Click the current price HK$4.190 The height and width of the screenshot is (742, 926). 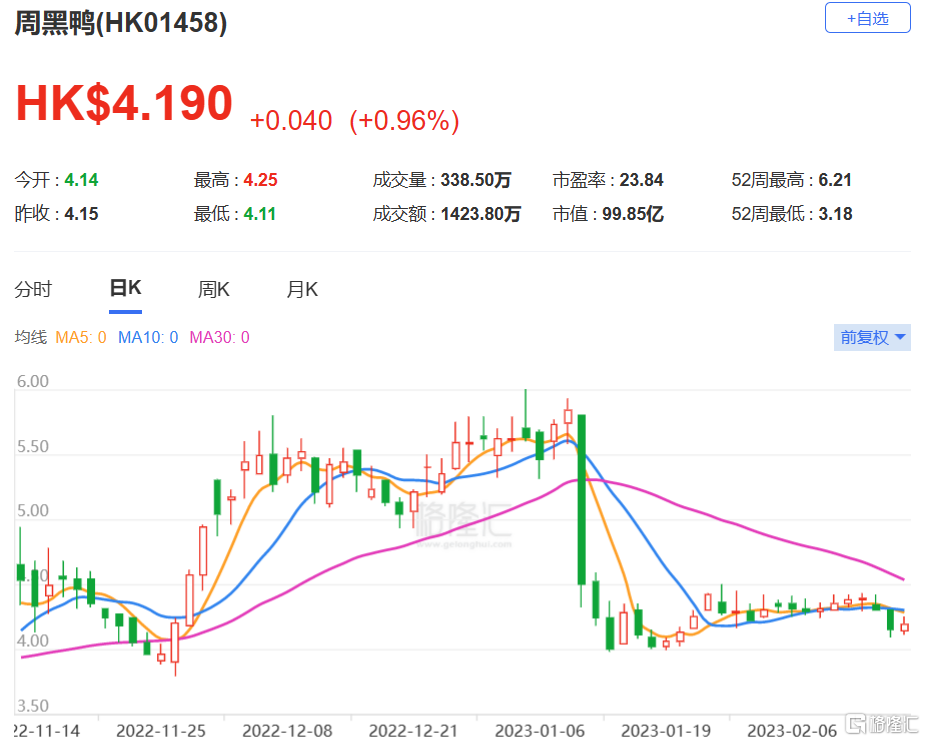[124, 103]
